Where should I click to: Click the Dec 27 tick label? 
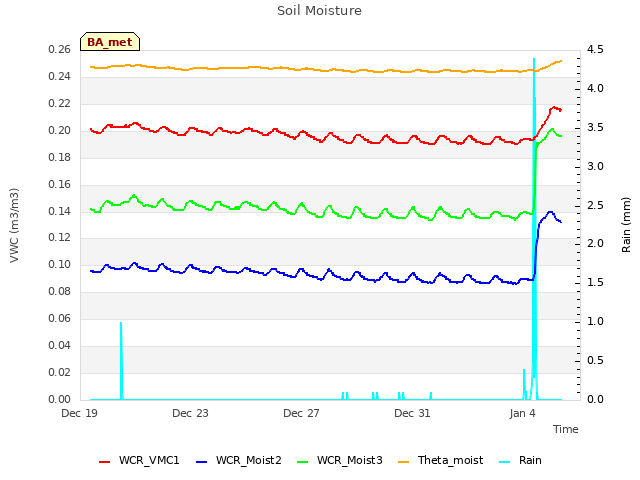[301, 413]
